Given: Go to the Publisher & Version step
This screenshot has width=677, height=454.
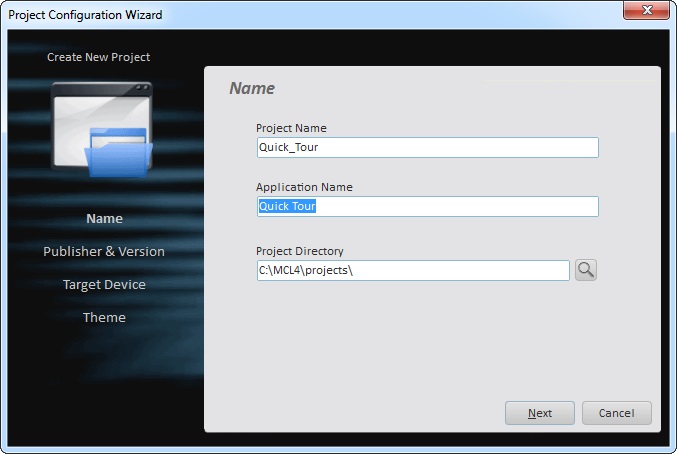Looking at the screenshot, I should [104, 252].
